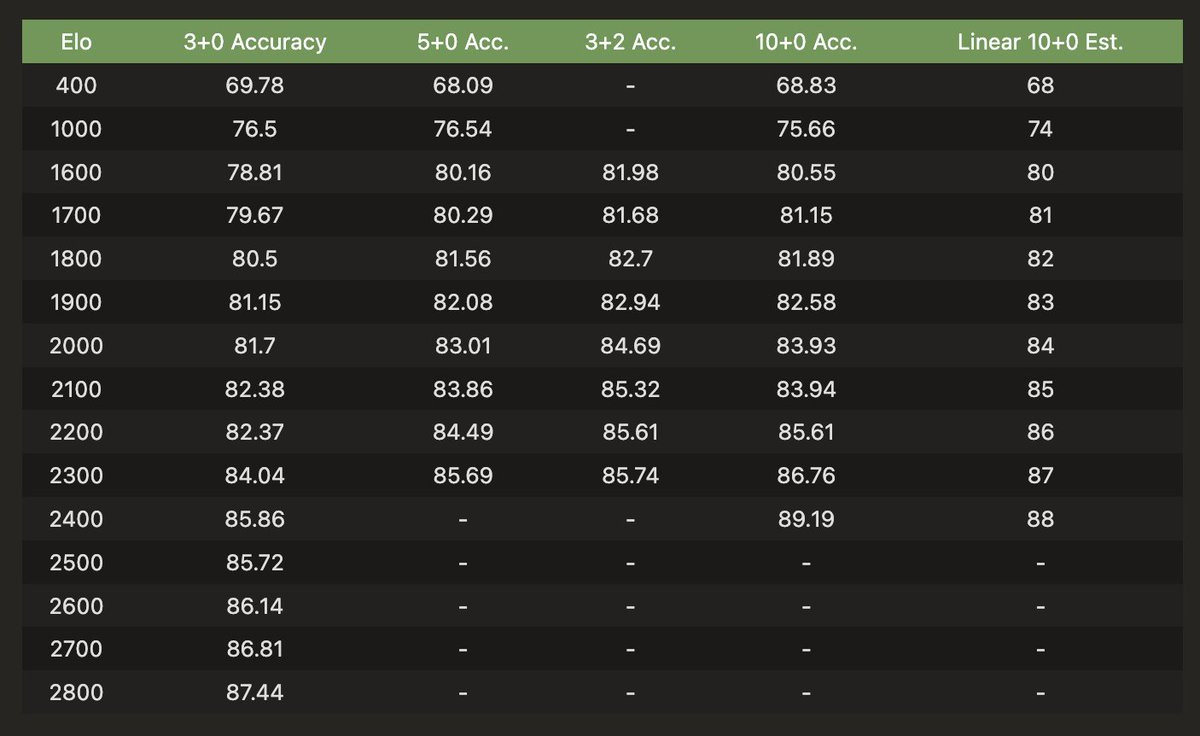Click the 2800 Elo row label

click(76, 692)
